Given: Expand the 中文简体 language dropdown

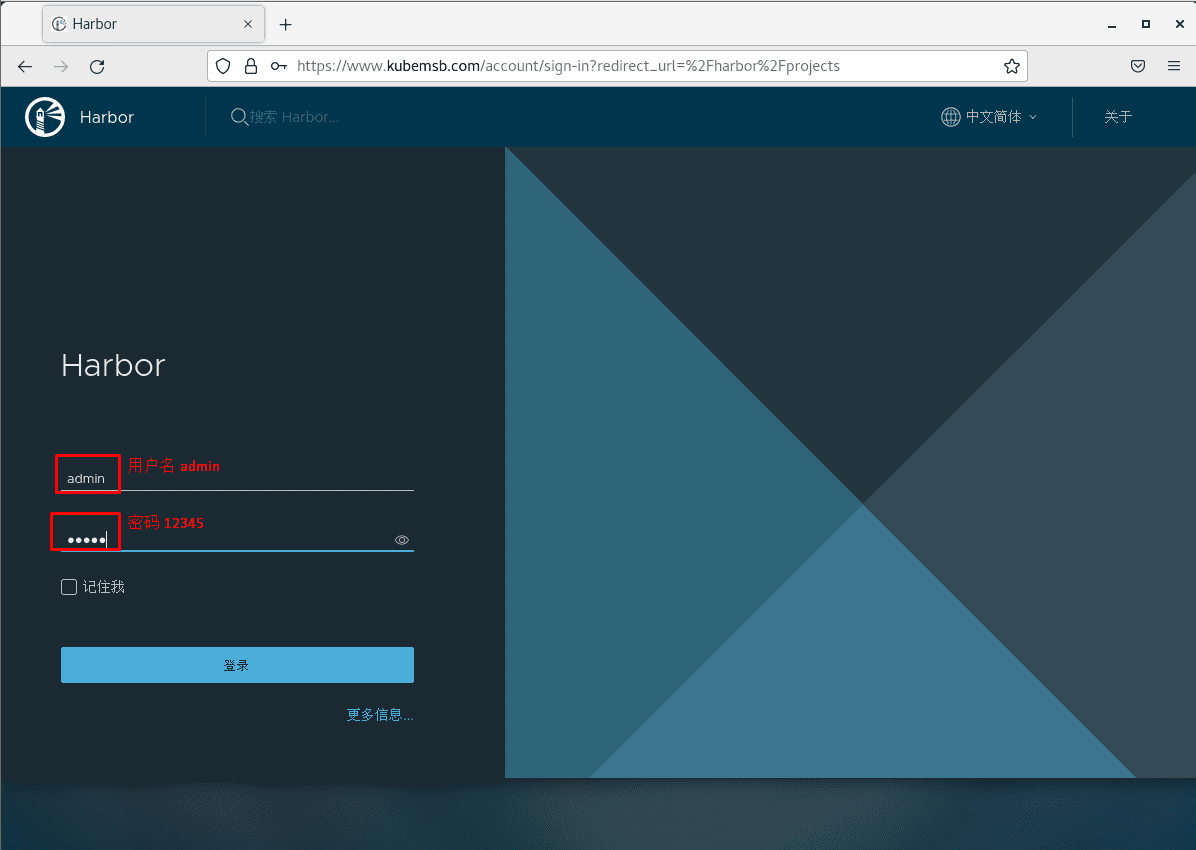Looking at the screenshot, I should click(1001, 117).
